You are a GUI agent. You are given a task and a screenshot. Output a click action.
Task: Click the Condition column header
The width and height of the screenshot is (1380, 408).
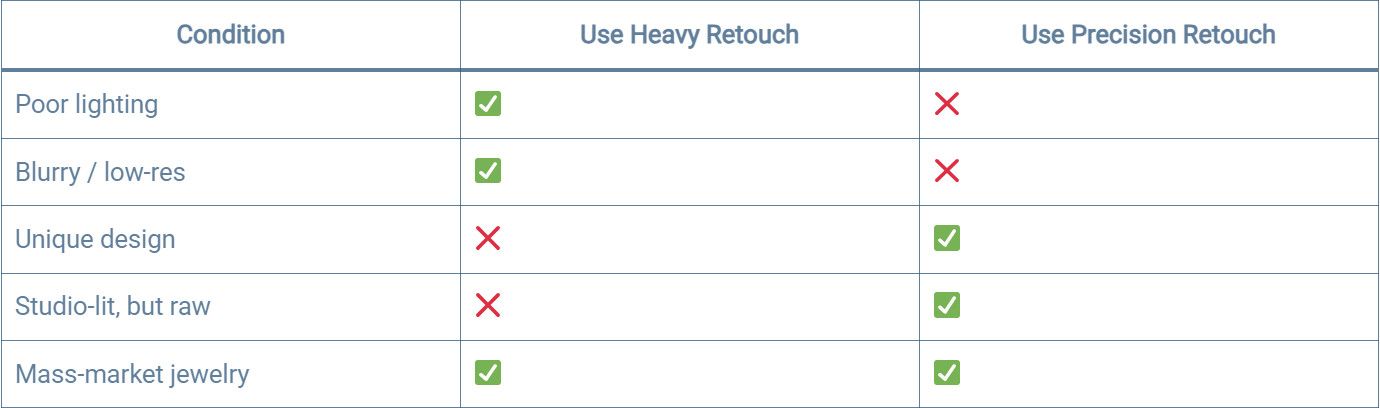[231, 35]
